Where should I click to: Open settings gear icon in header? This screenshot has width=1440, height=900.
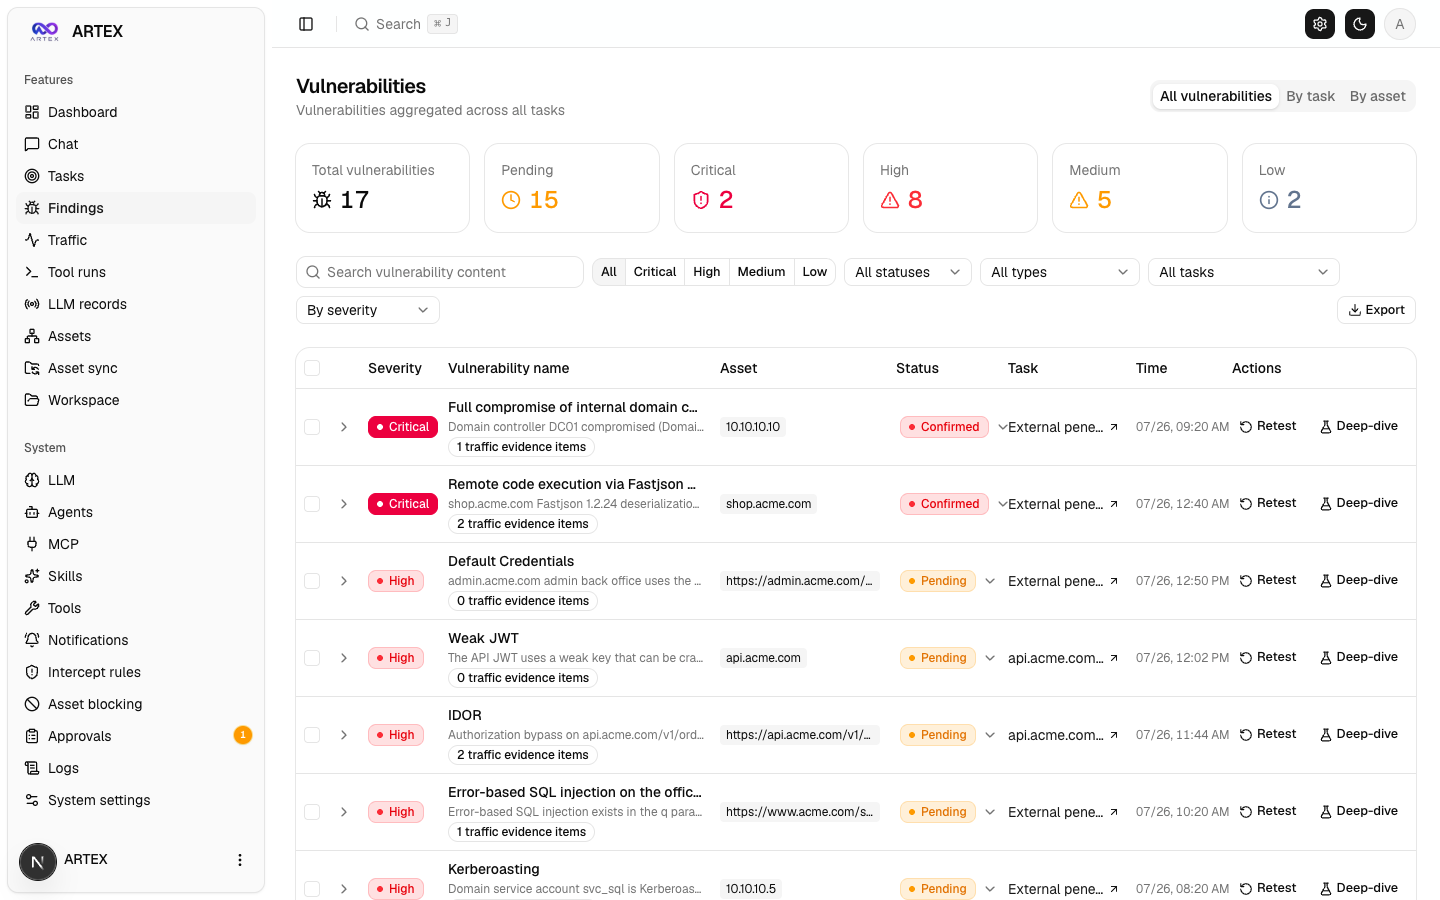[x=1320, y=24]
